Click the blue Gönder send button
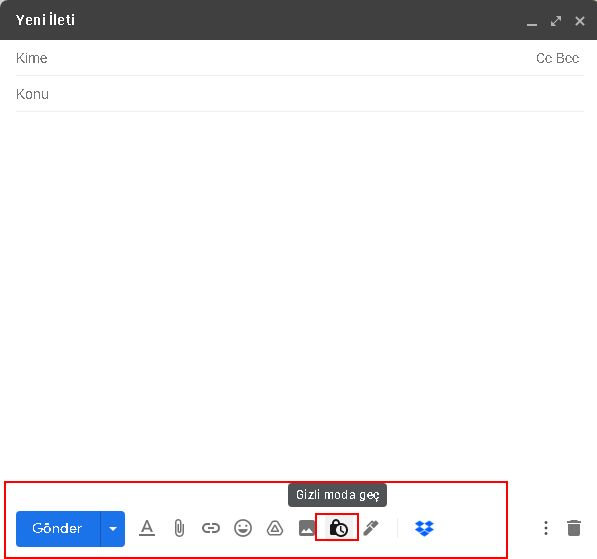Viewport: 597px width, 559px height. tap(58, 529)
